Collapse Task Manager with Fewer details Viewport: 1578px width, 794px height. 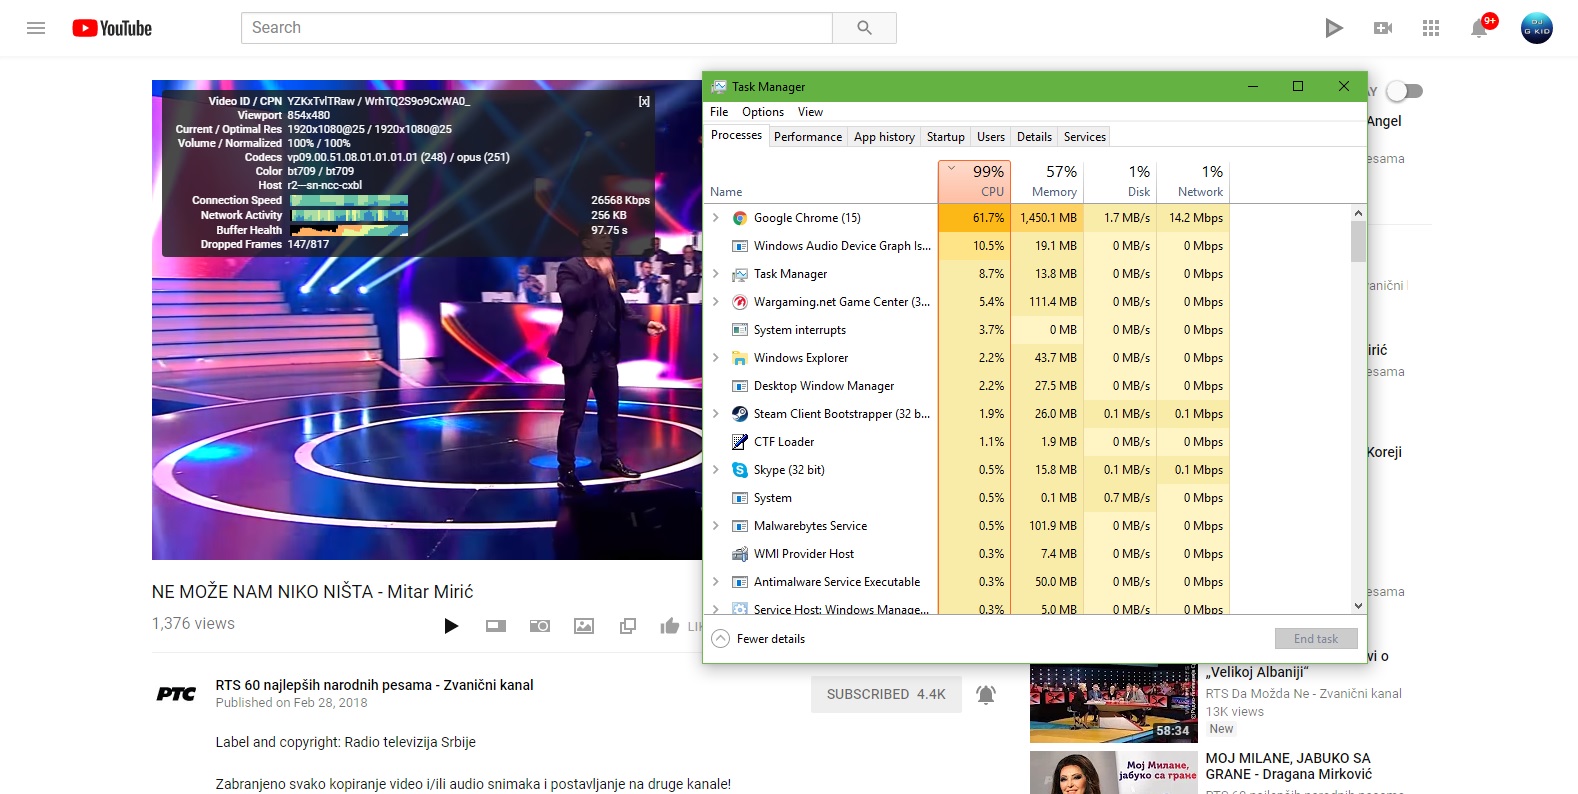[x=758, y=639]
